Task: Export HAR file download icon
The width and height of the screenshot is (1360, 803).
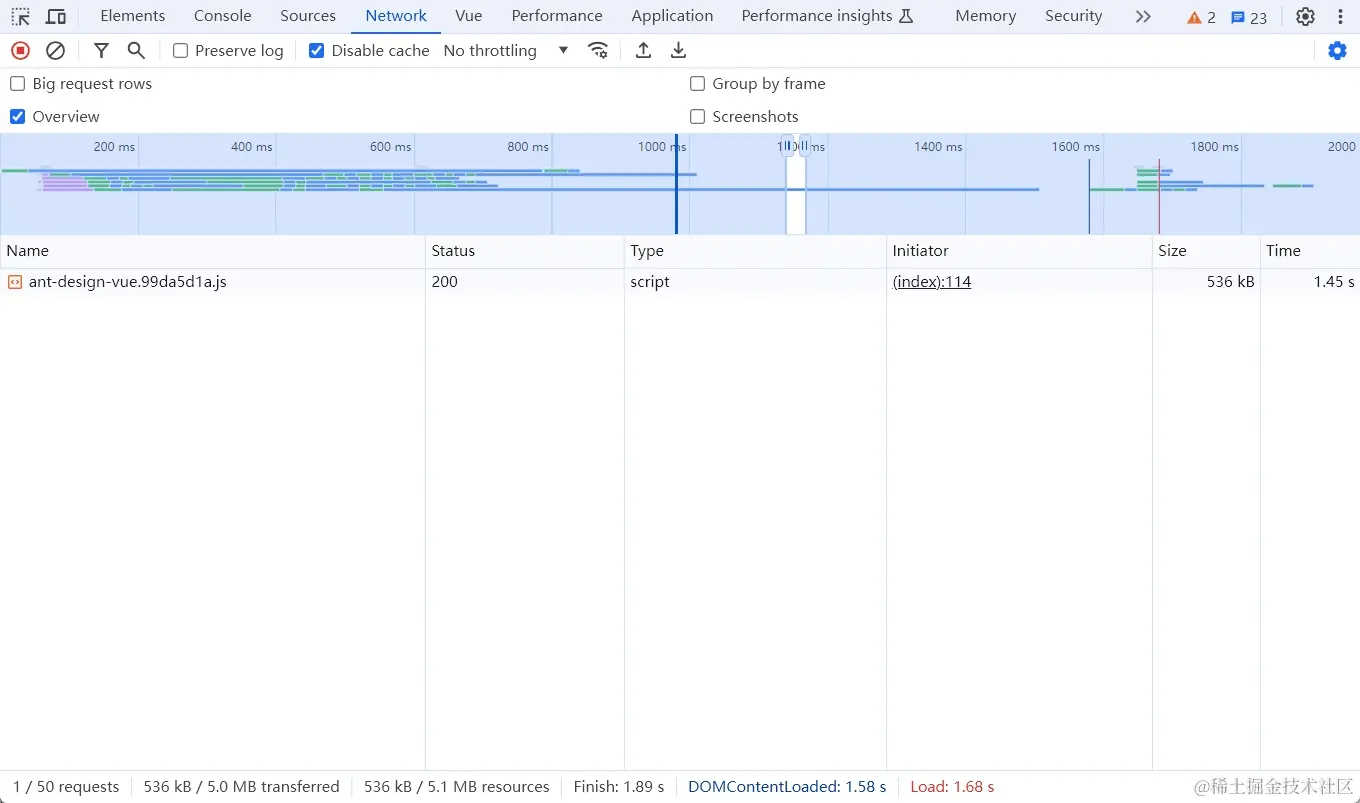Action: click(x=678, y=51)
